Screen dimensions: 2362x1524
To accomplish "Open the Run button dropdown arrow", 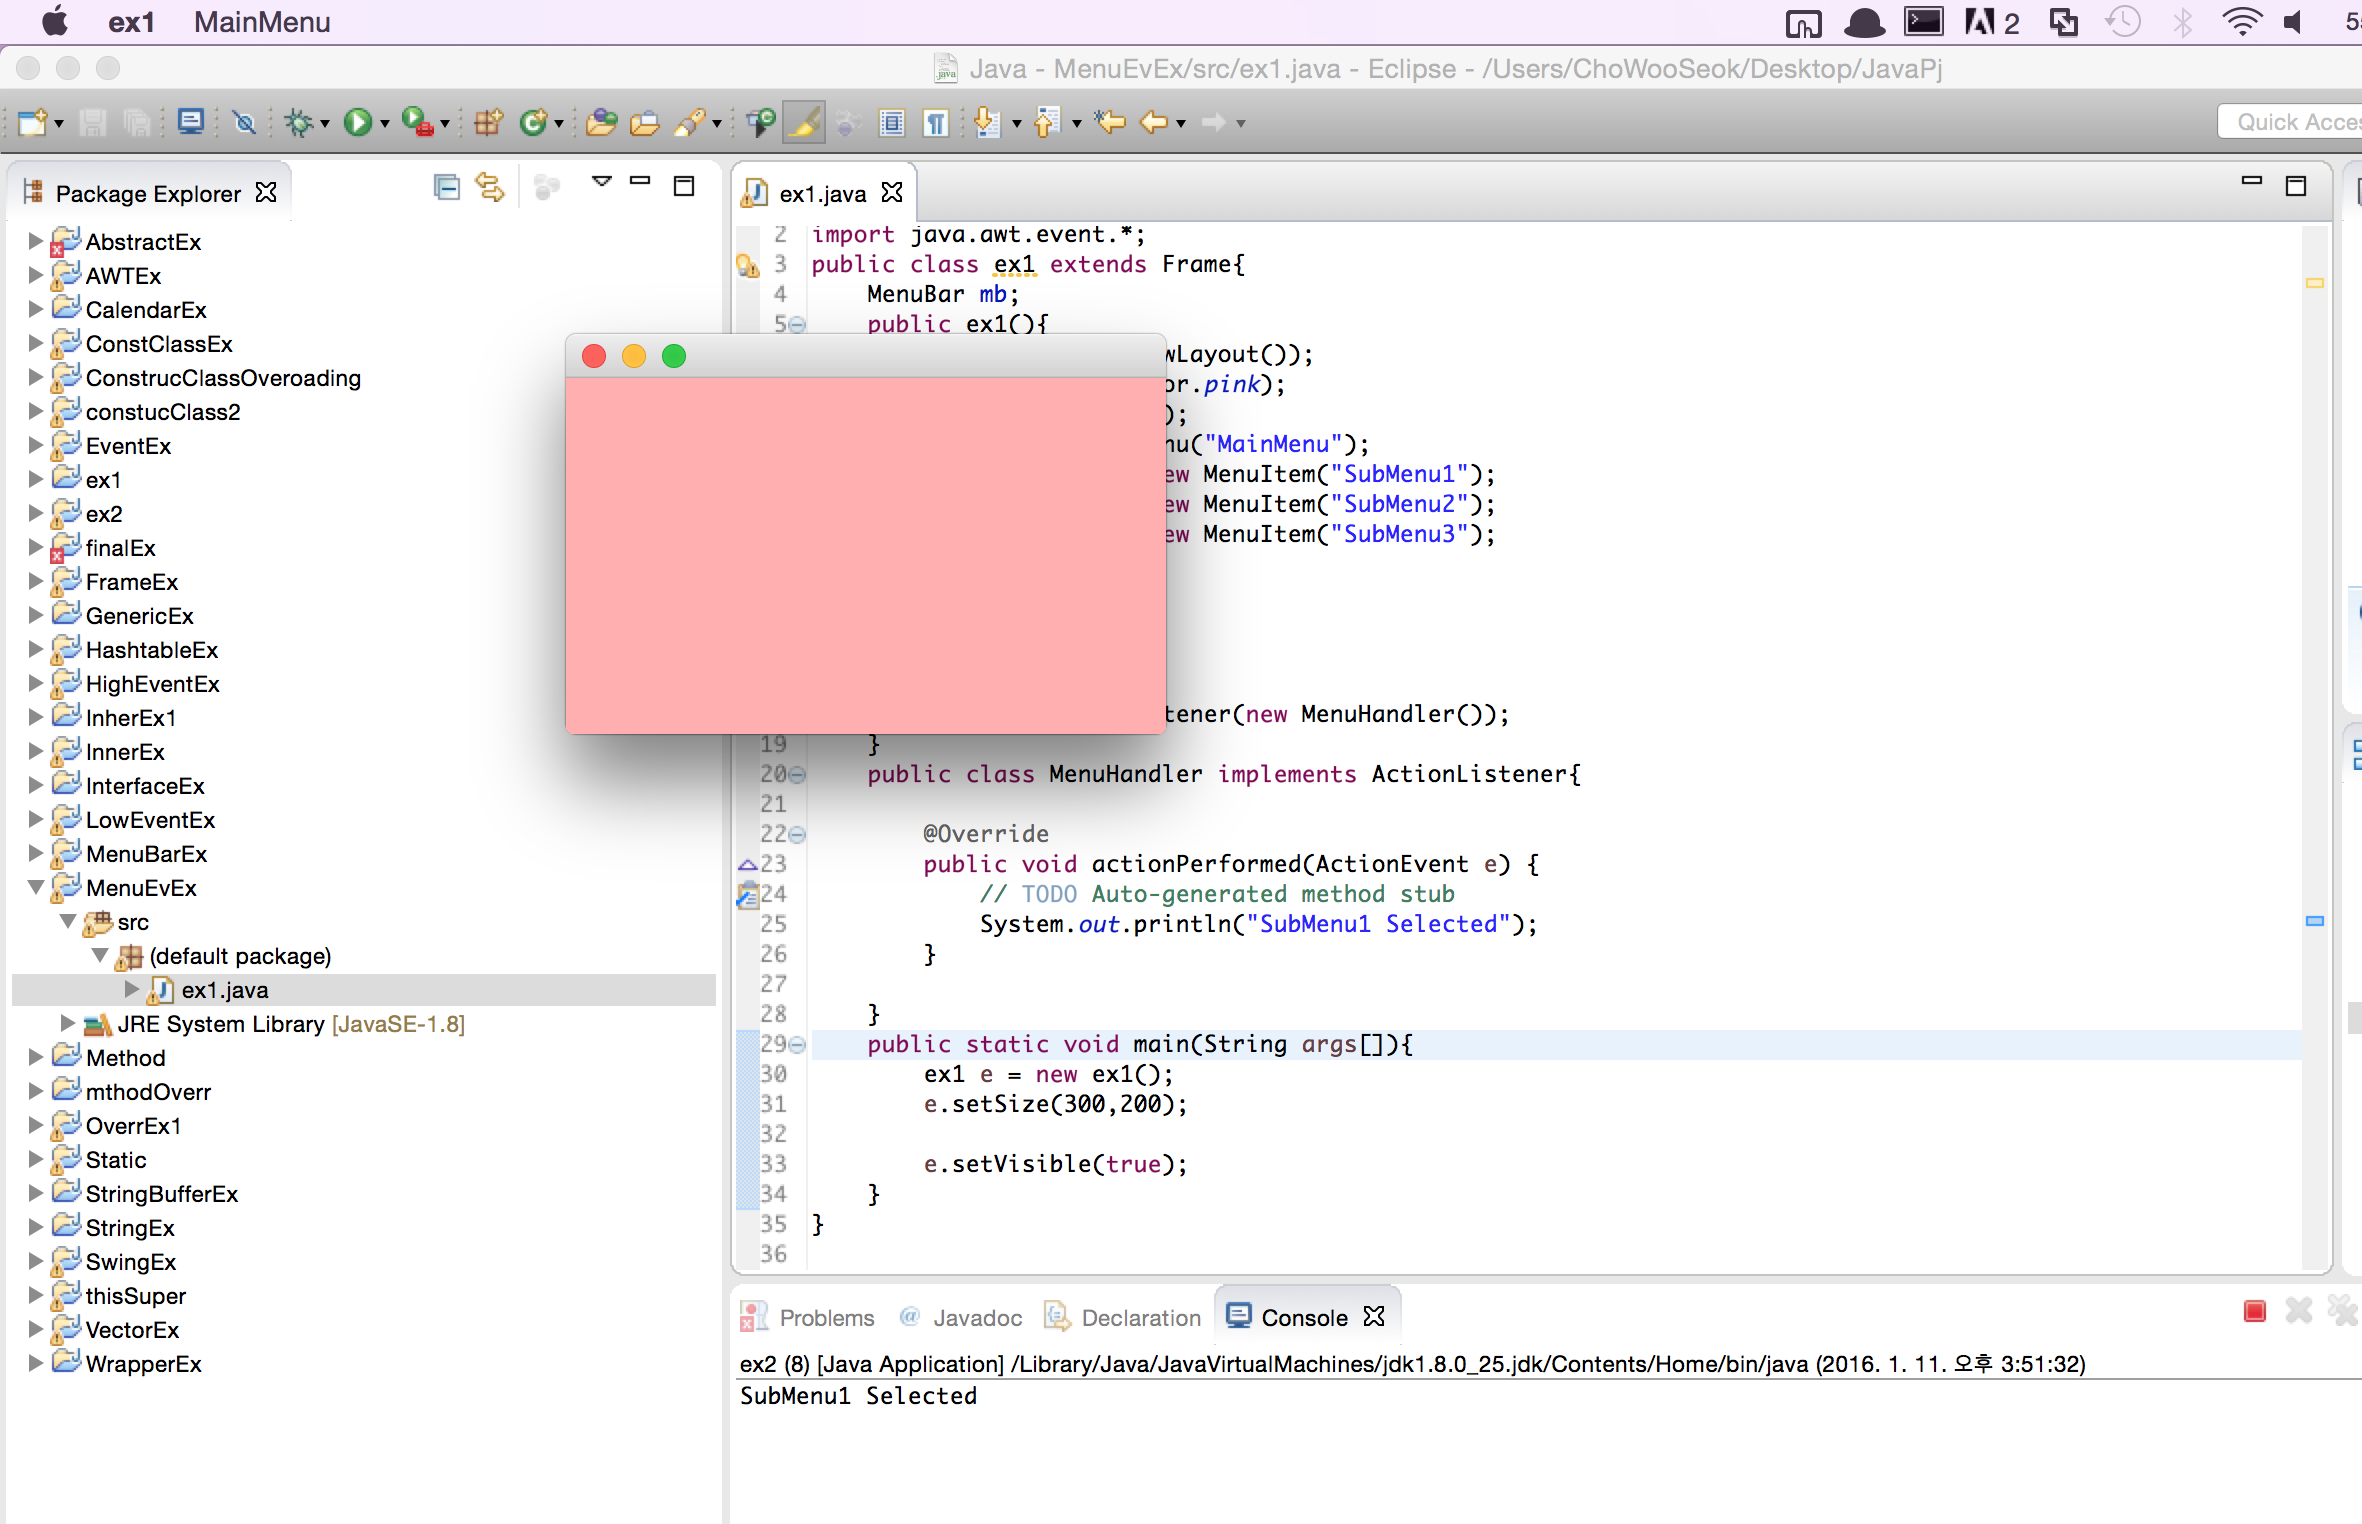I will click(385, 124).
